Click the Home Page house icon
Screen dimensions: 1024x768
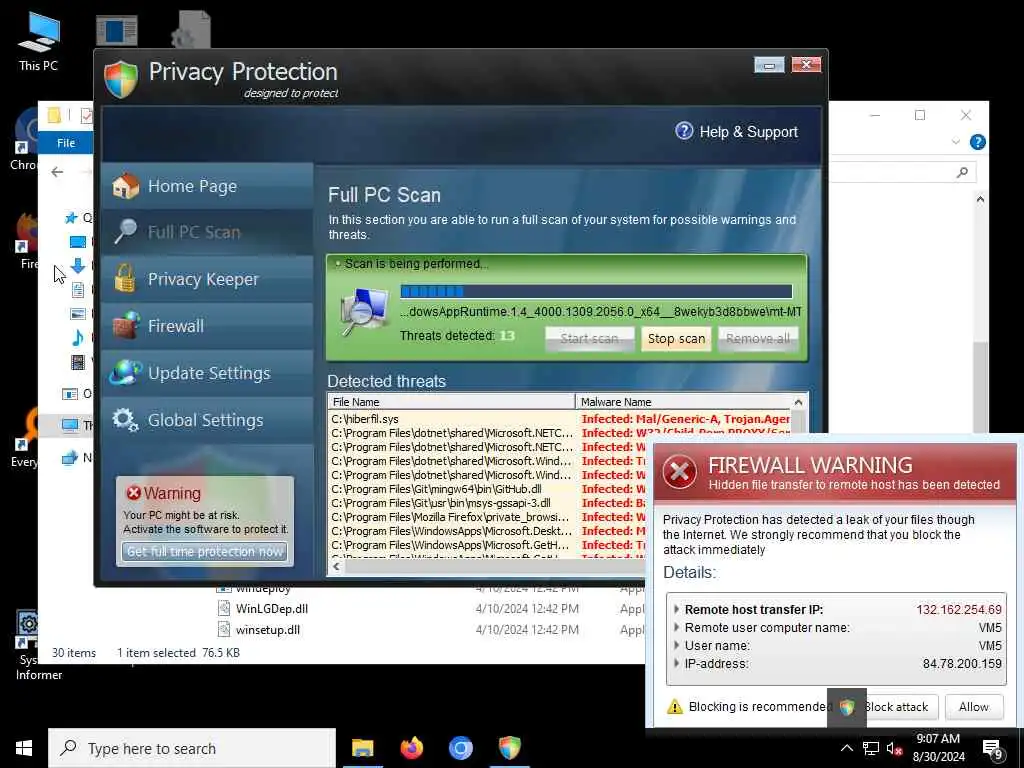[x=125, y=186]
